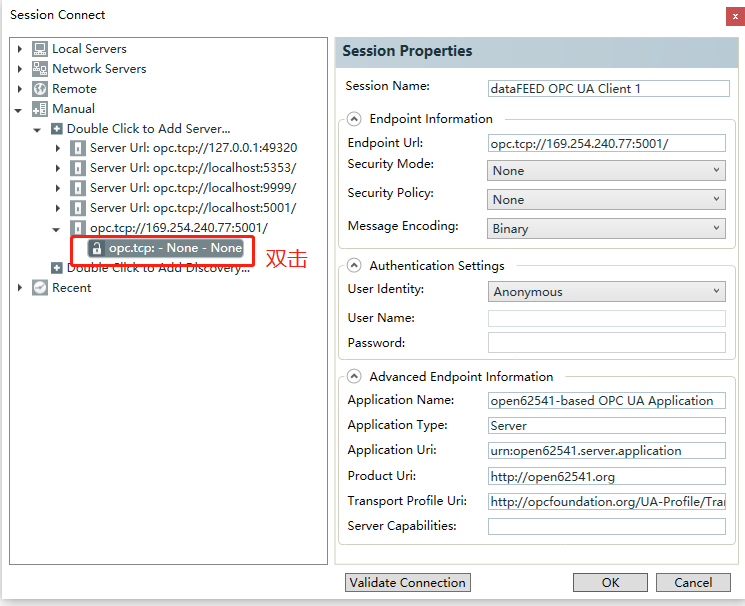Select the opc.tcp - None - None endpoint
This screenshot has height=606, width=745.
click(175, 248)
